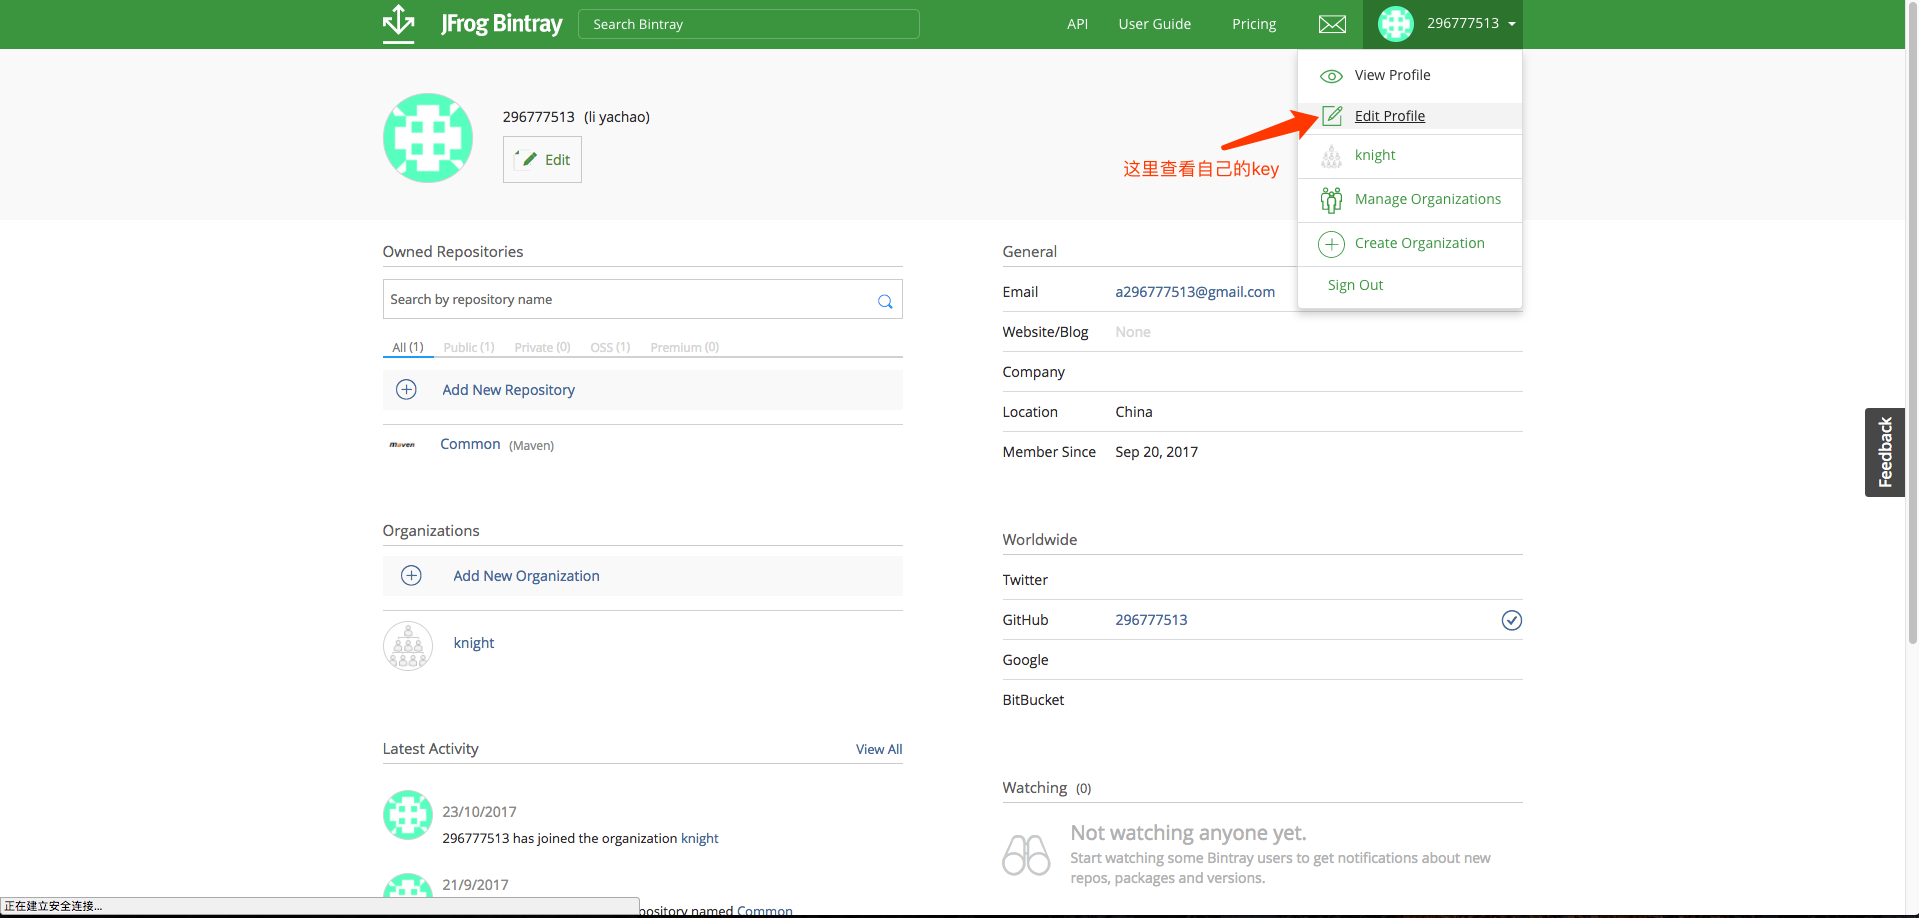1919x918 pixels.
Task: Switch to the OSS (1) tab
Action: 610,347
